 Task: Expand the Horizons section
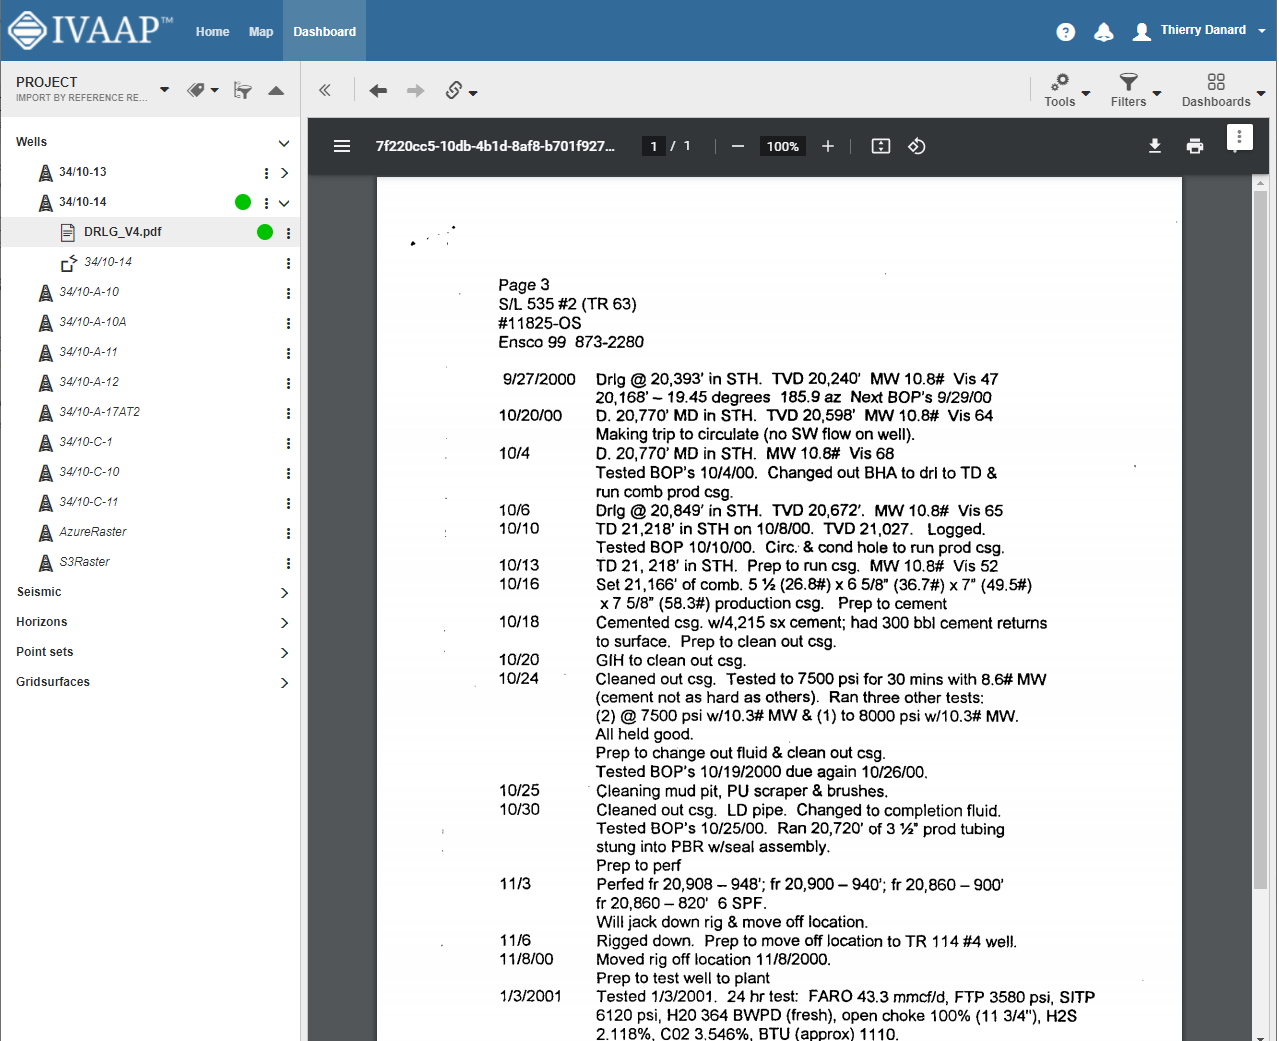[285, 623]
